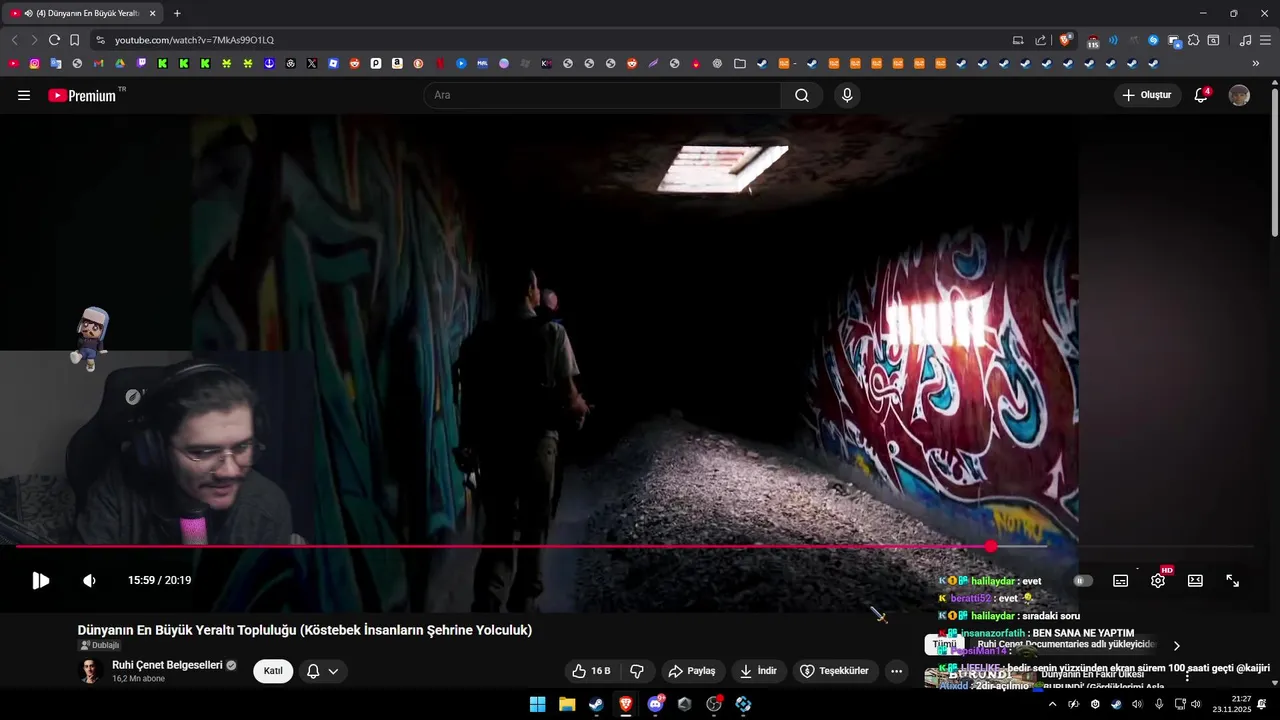Open Brave Shields lion icon

point(1066,40)
